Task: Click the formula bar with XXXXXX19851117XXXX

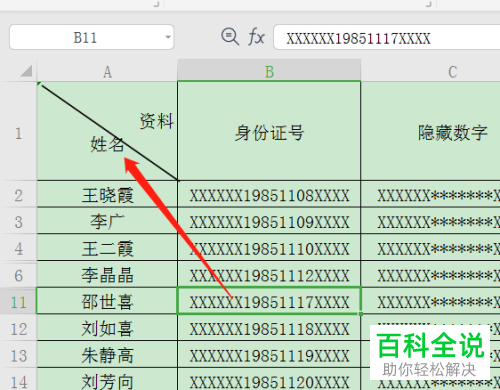Action: pos(387,37)
